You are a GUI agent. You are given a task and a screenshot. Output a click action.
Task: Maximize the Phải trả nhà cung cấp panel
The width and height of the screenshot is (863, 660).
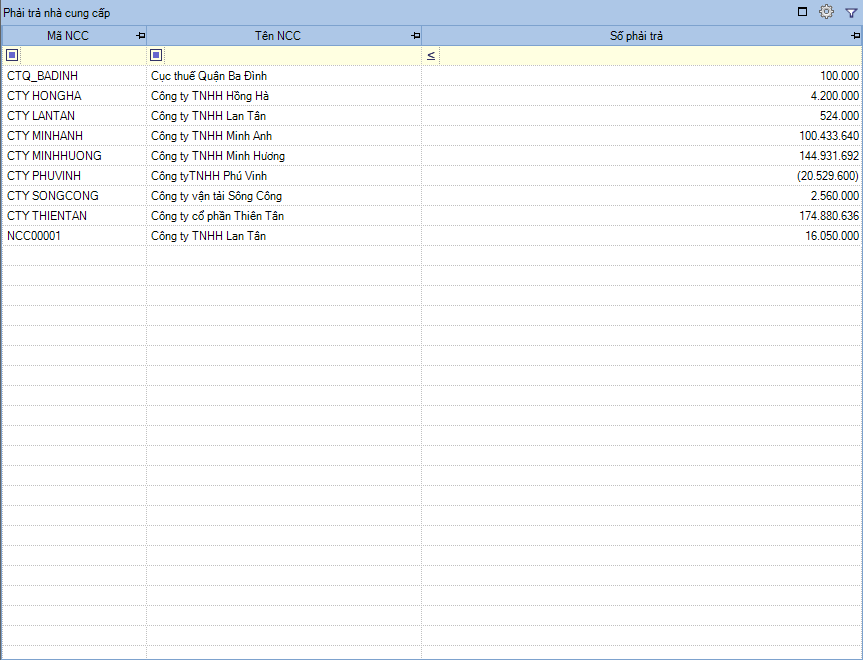(x=802, y=12)
